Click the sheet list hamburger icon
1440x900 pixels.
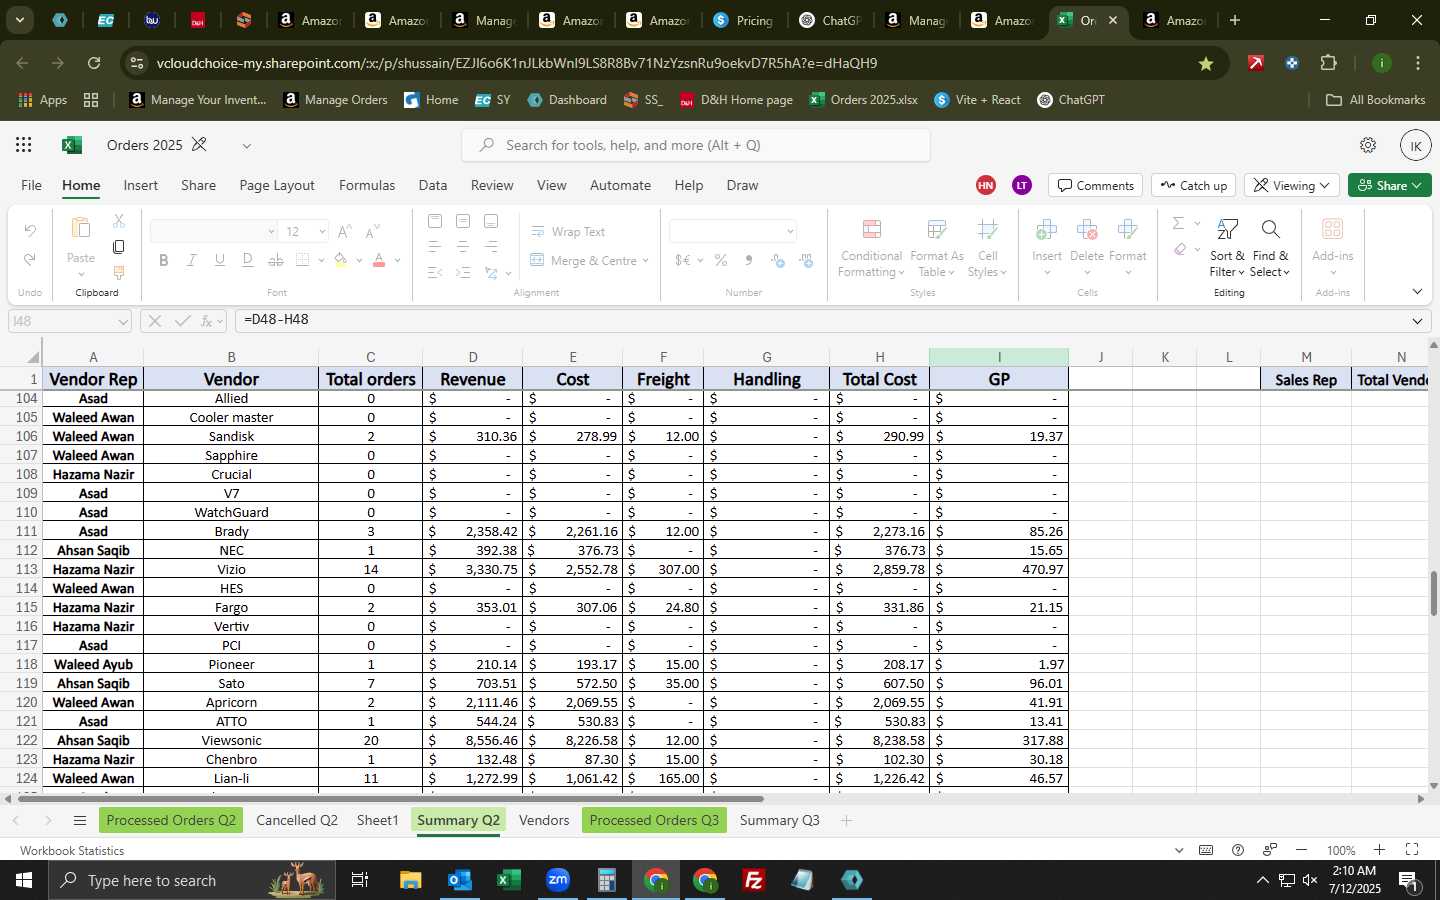(x=80, y=821)
